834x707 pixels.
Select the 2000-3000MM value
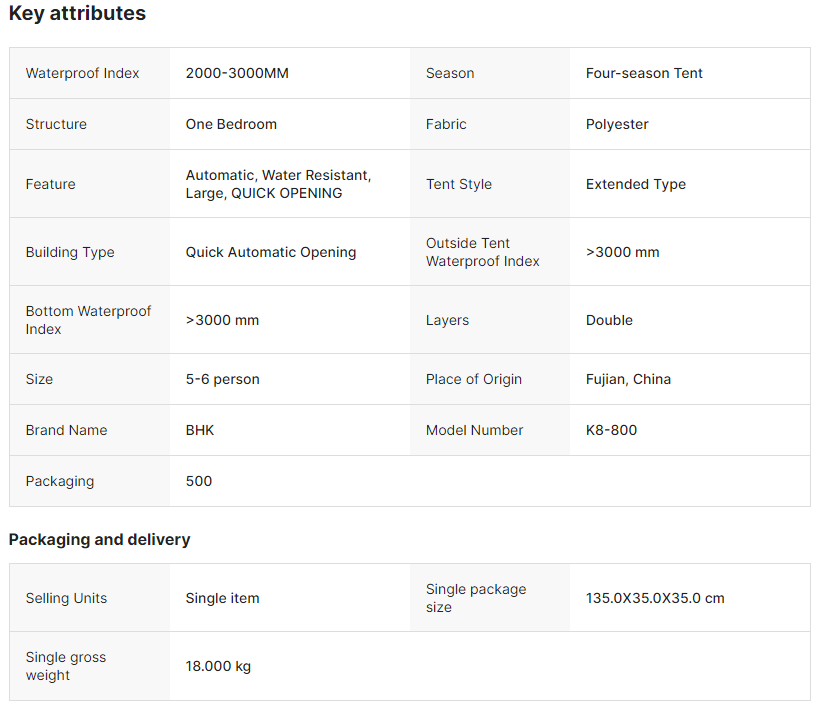pyautogui.click(x=237, y=73)
